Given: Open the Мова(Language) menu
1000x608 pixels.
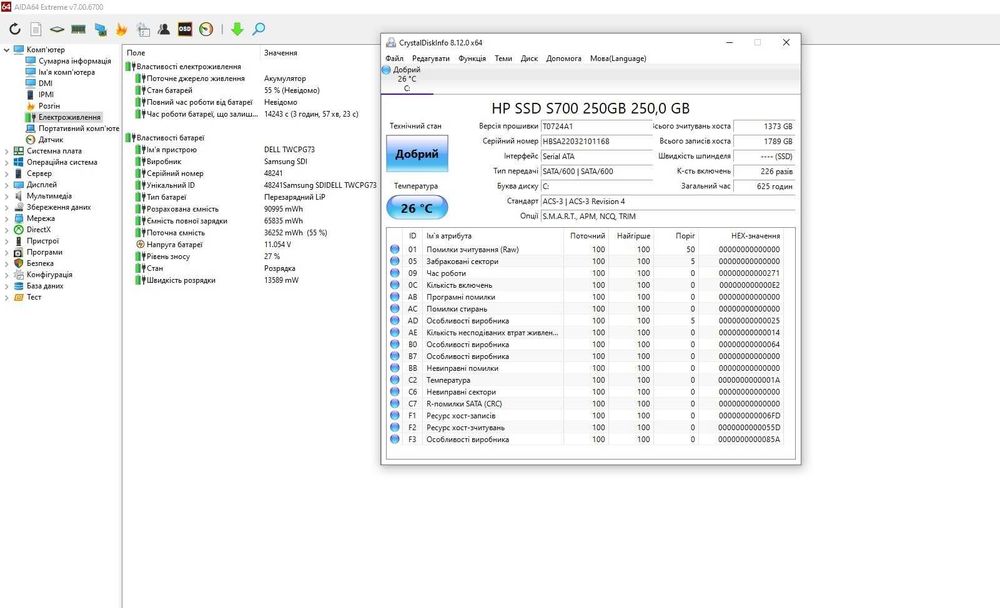Looking at the screenshot, I should click(618, 58).
